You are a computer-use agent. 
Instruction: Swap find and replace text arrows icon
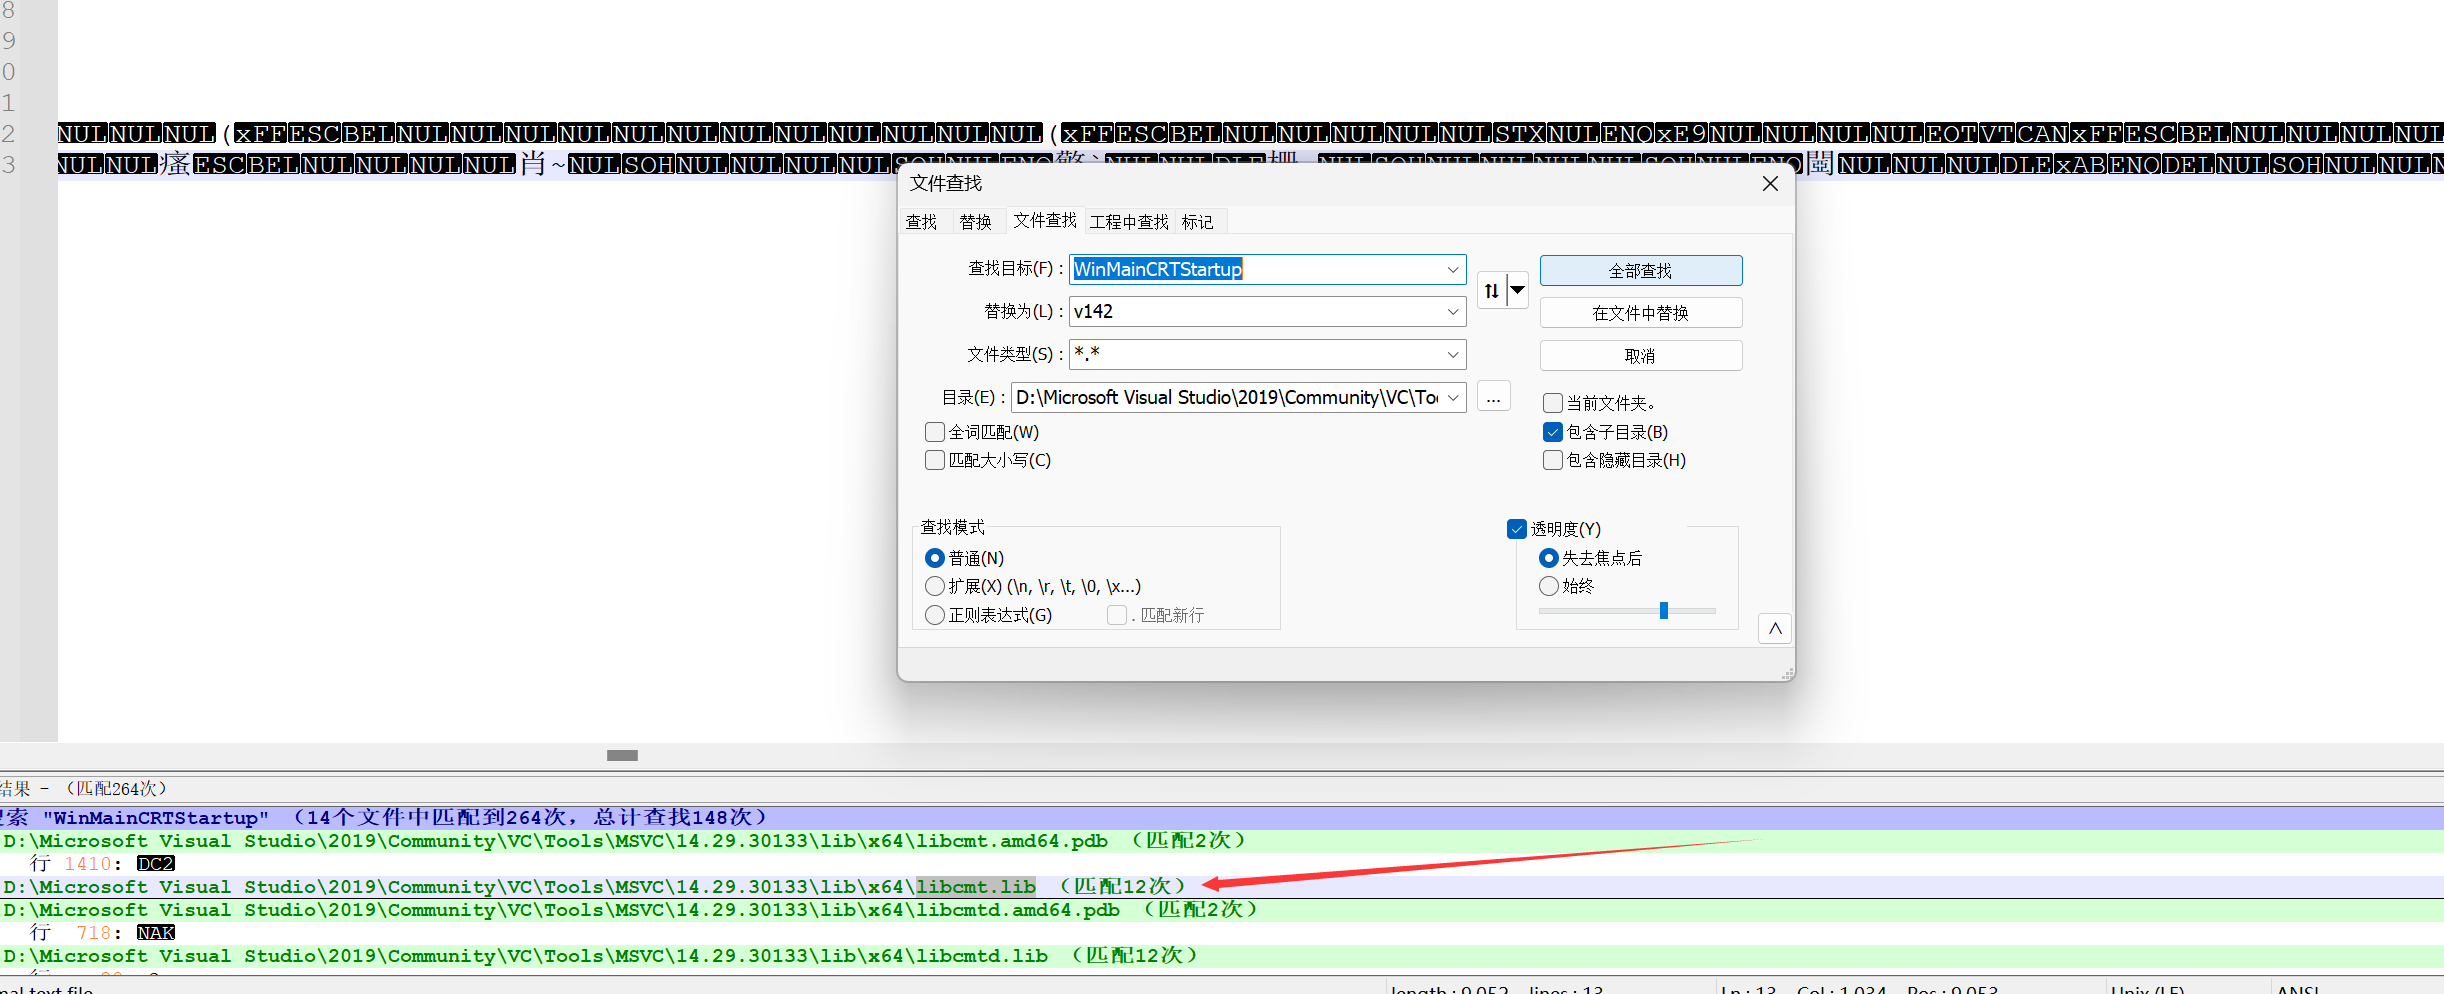coord(1492,291)
